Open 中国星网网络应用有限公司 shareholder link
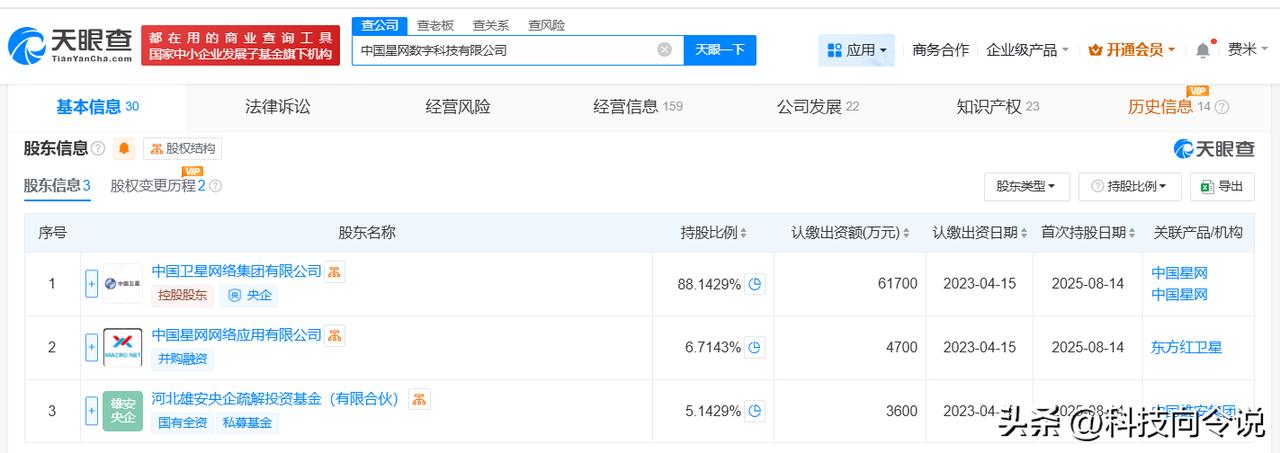Viewport: 1280px width, 453px height. tap(237, 335)
